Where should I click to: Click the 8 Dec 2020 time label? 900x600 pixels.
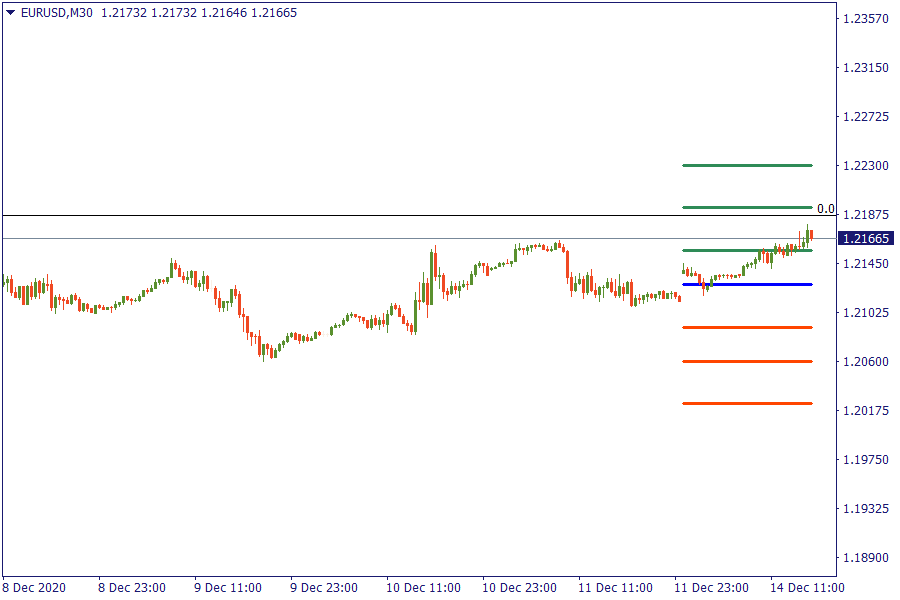[x=34, y=588]
